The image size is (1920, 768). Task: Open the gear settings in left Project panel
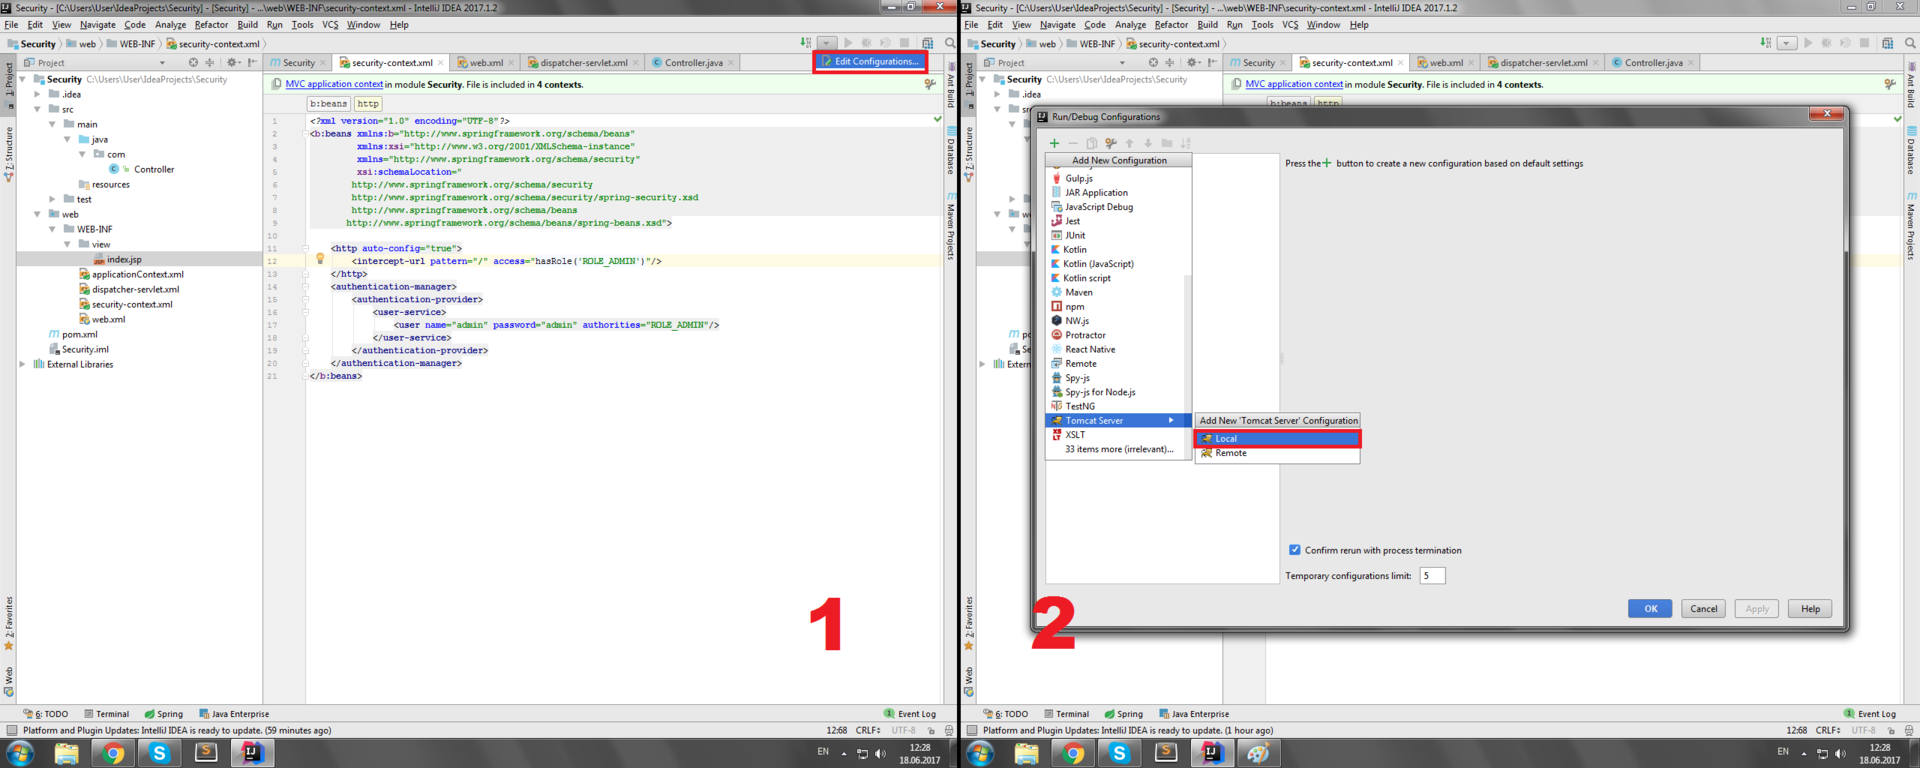[x=233, y=62]
